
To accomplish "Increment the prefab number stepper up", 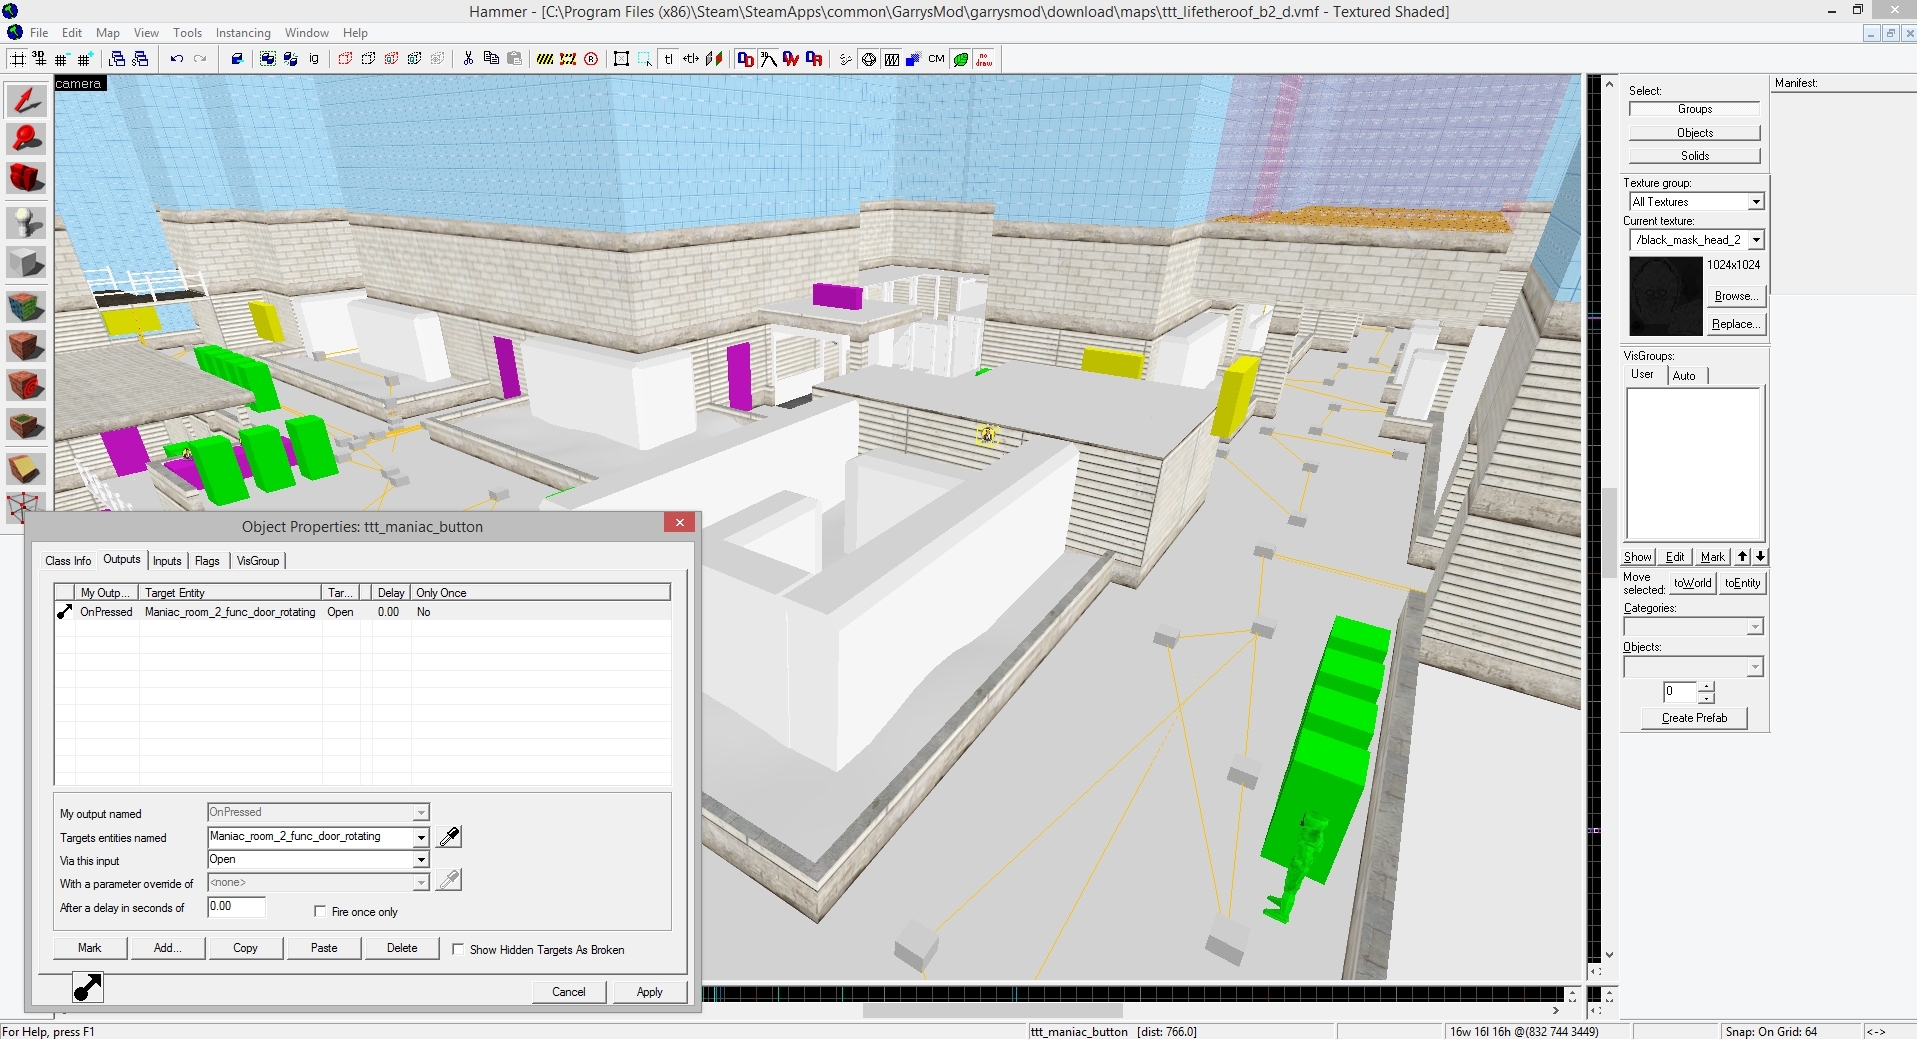I will click(1706, 686).
